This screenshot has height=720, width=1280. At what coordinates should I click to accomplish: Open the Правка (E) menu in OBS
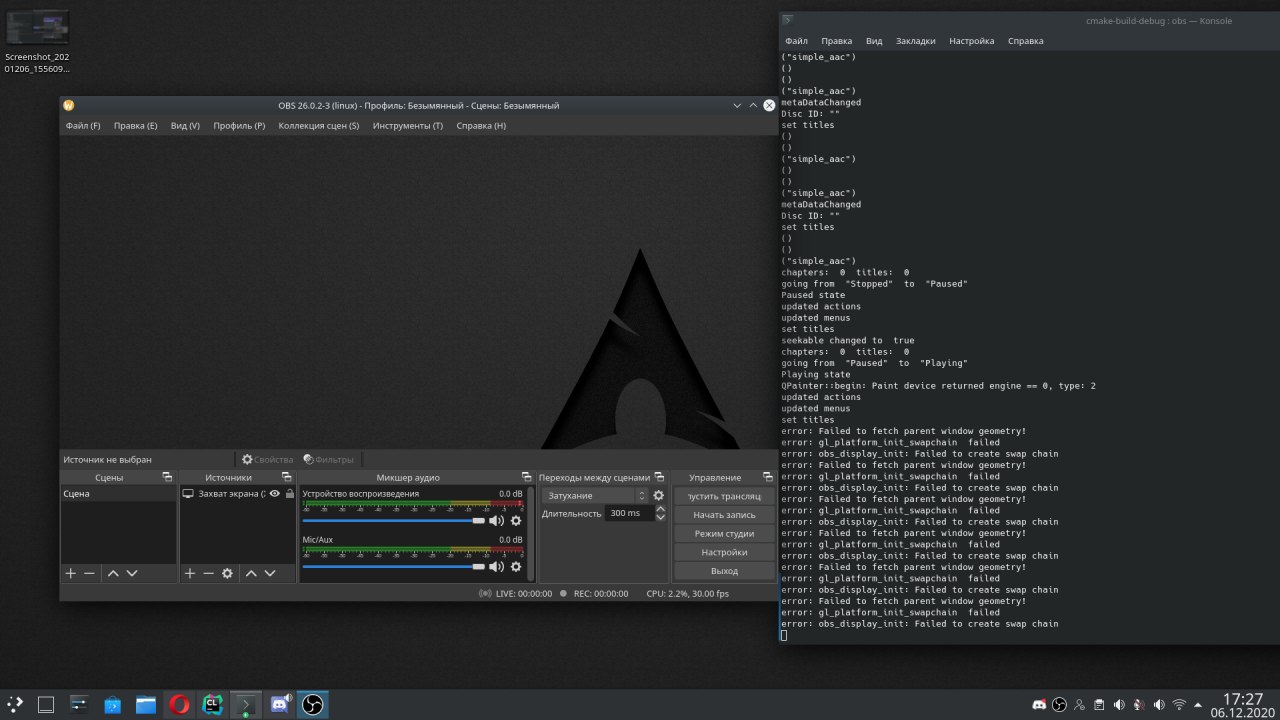click(135, 126)
